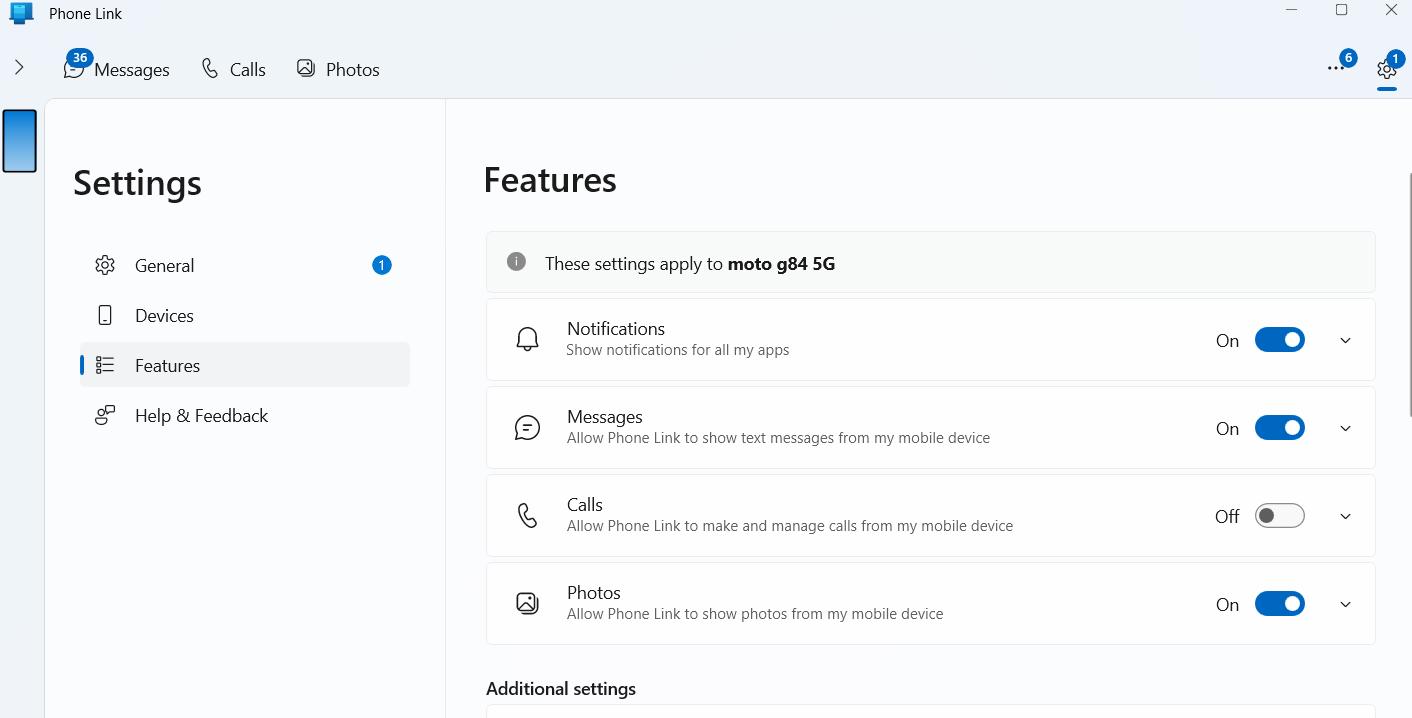Switch to the Devices settings section
Image resolution: width=1412 pixels, height=718 pixels.
[x=164, y=315]
